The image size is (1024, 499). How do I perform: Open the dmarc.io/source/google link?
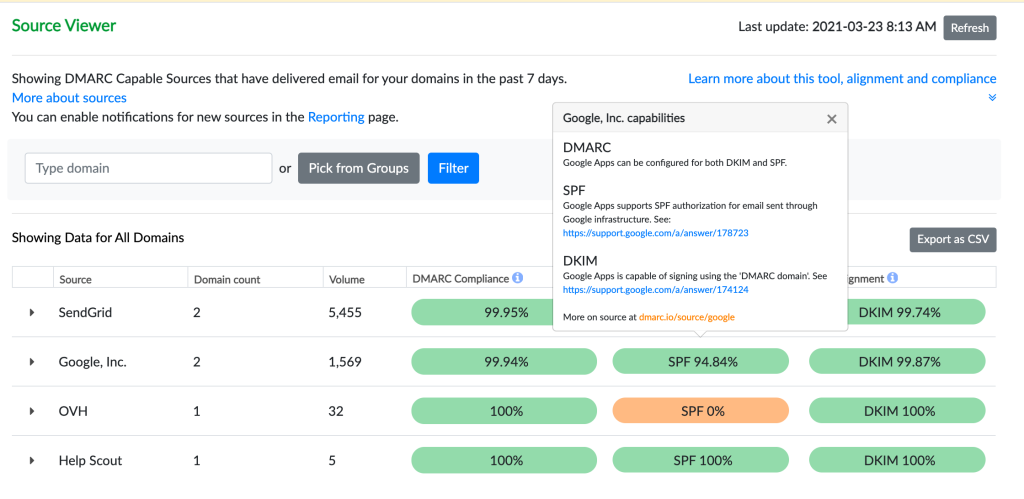click(x=686, y=317)
